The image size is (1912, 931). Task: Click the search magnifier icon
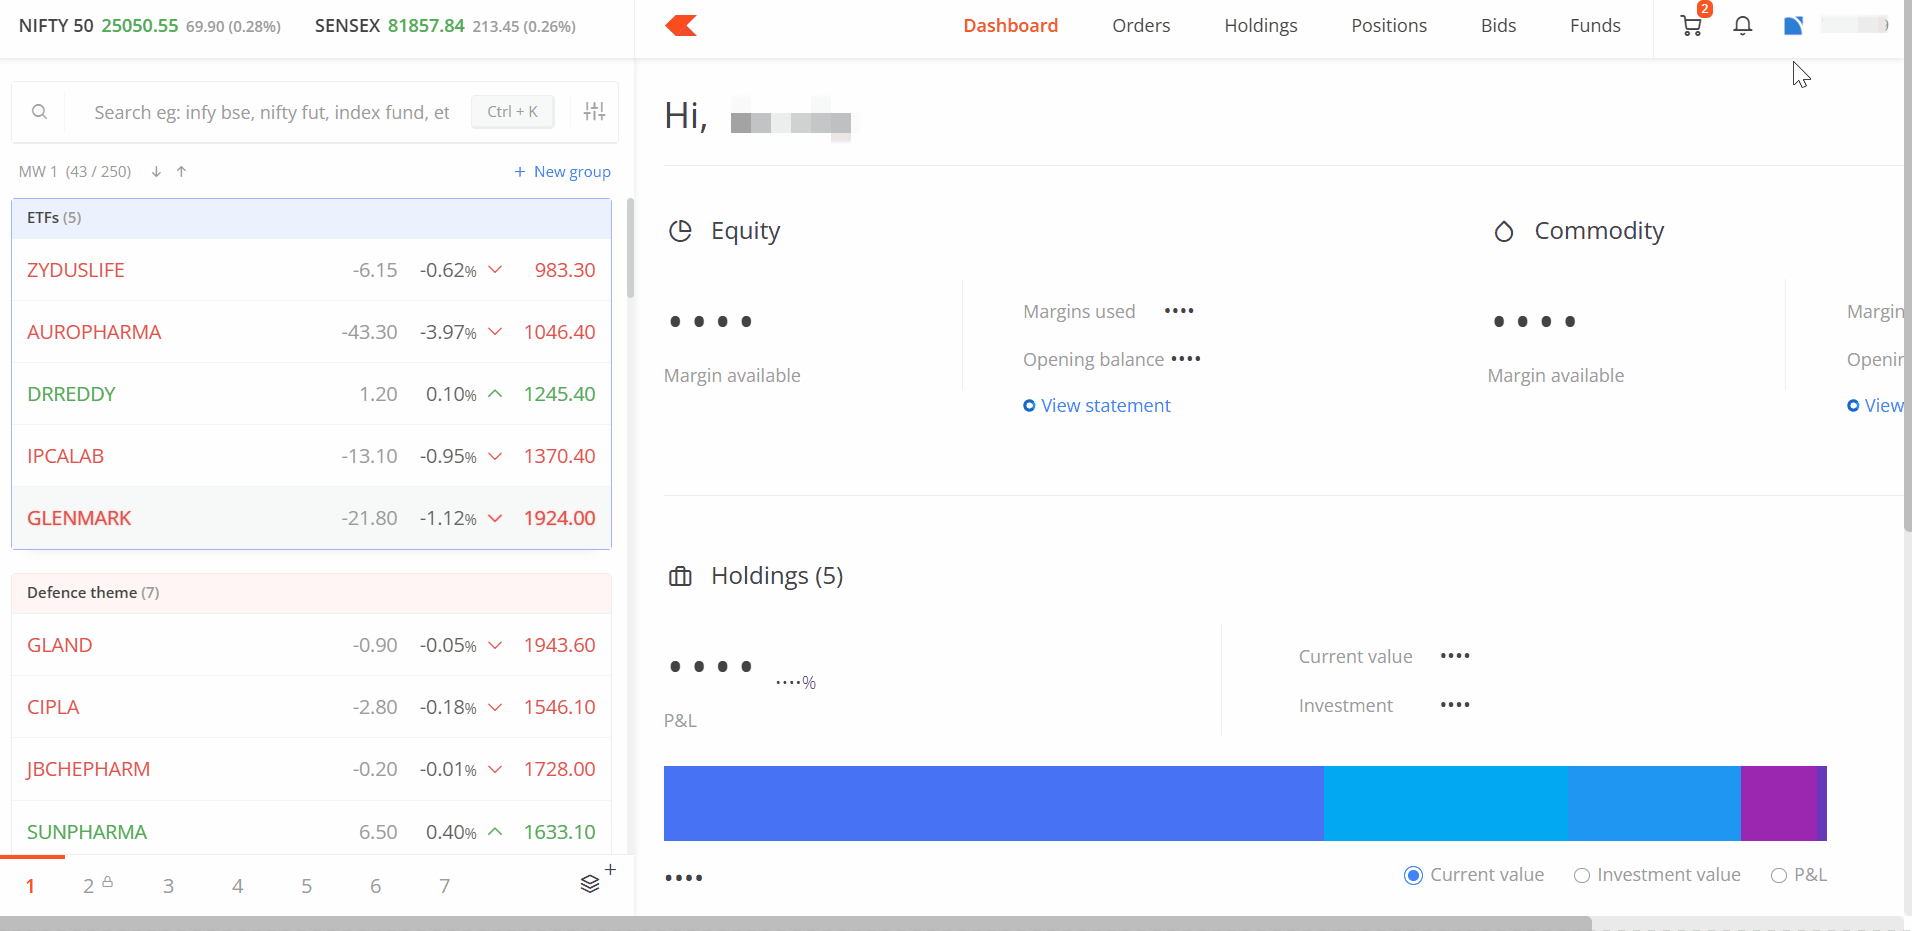point(39,112)
